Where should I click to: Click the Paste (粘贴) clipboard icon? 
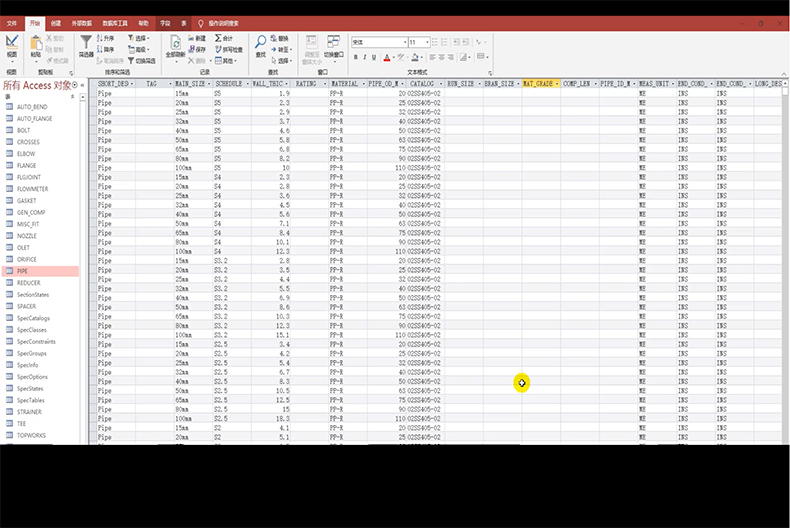(36, 46)
